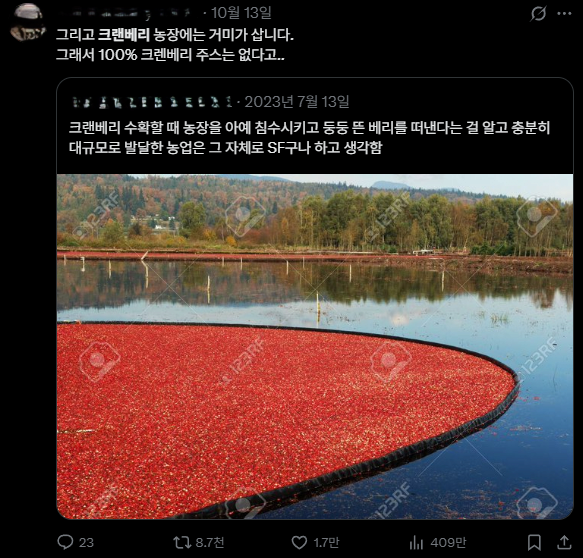Open the poster's profile avatar
583x558 pixels.
point(28,22)
